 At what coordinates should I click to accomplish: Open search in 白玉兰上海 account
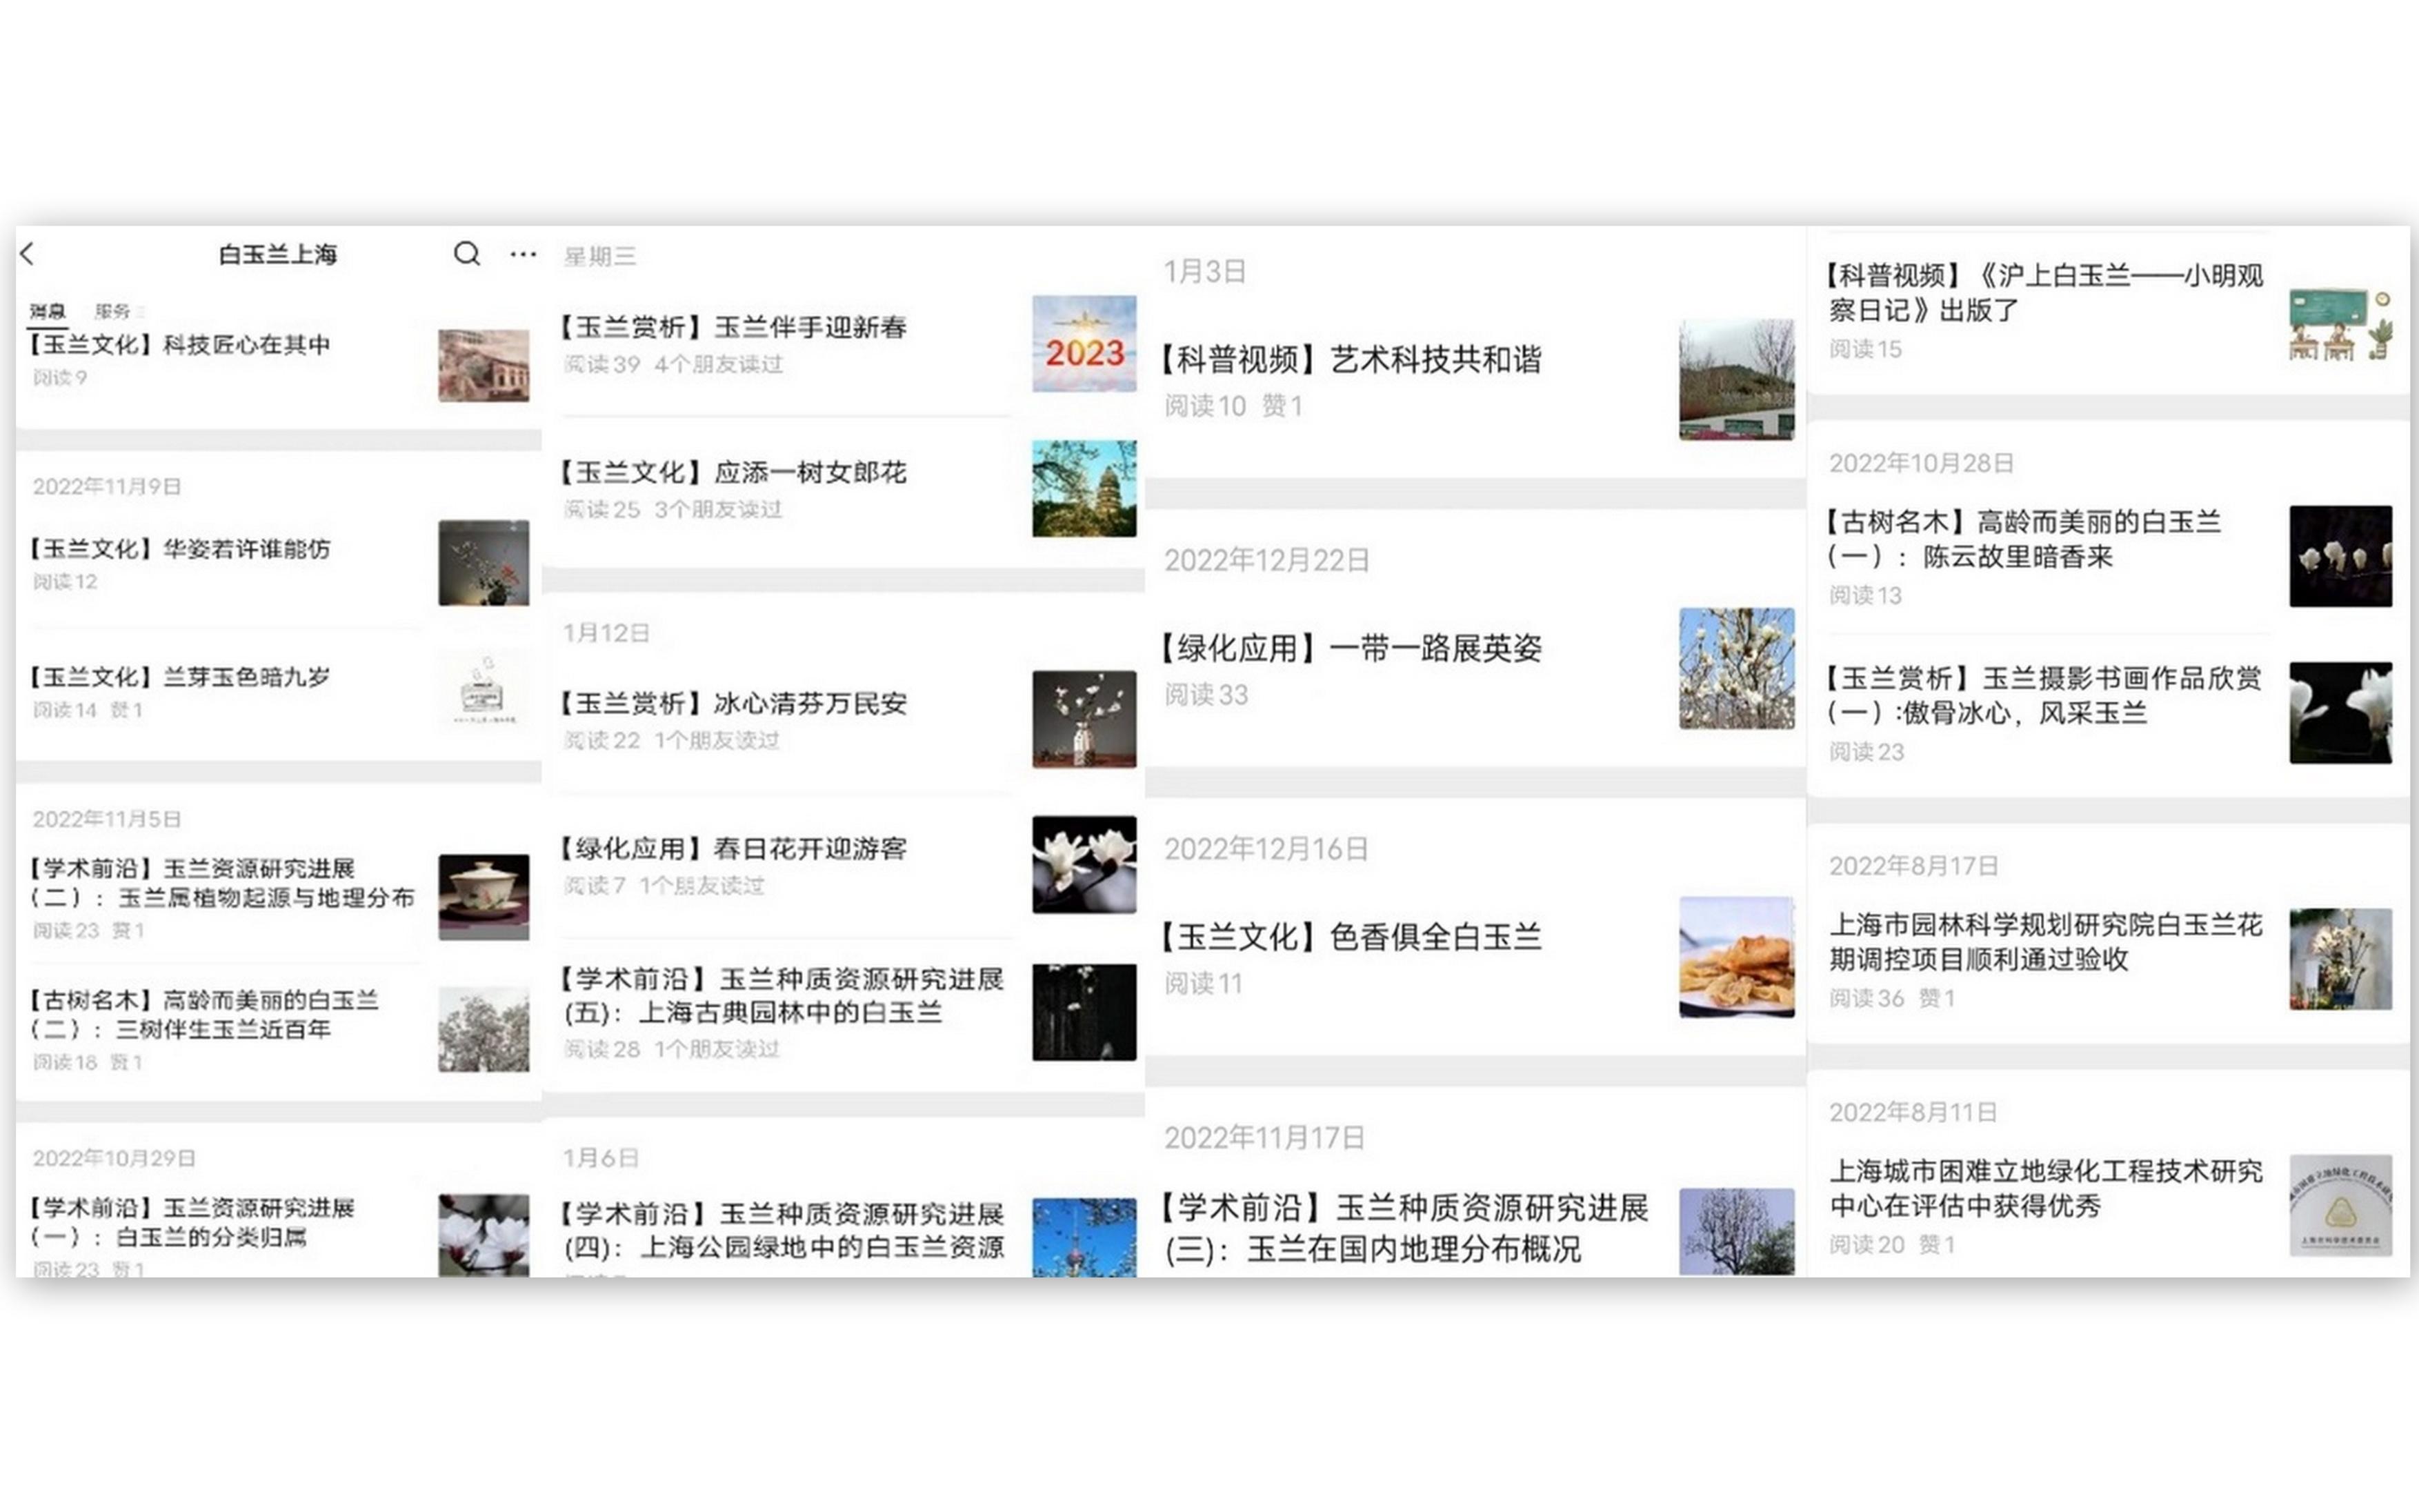[466, 254]
